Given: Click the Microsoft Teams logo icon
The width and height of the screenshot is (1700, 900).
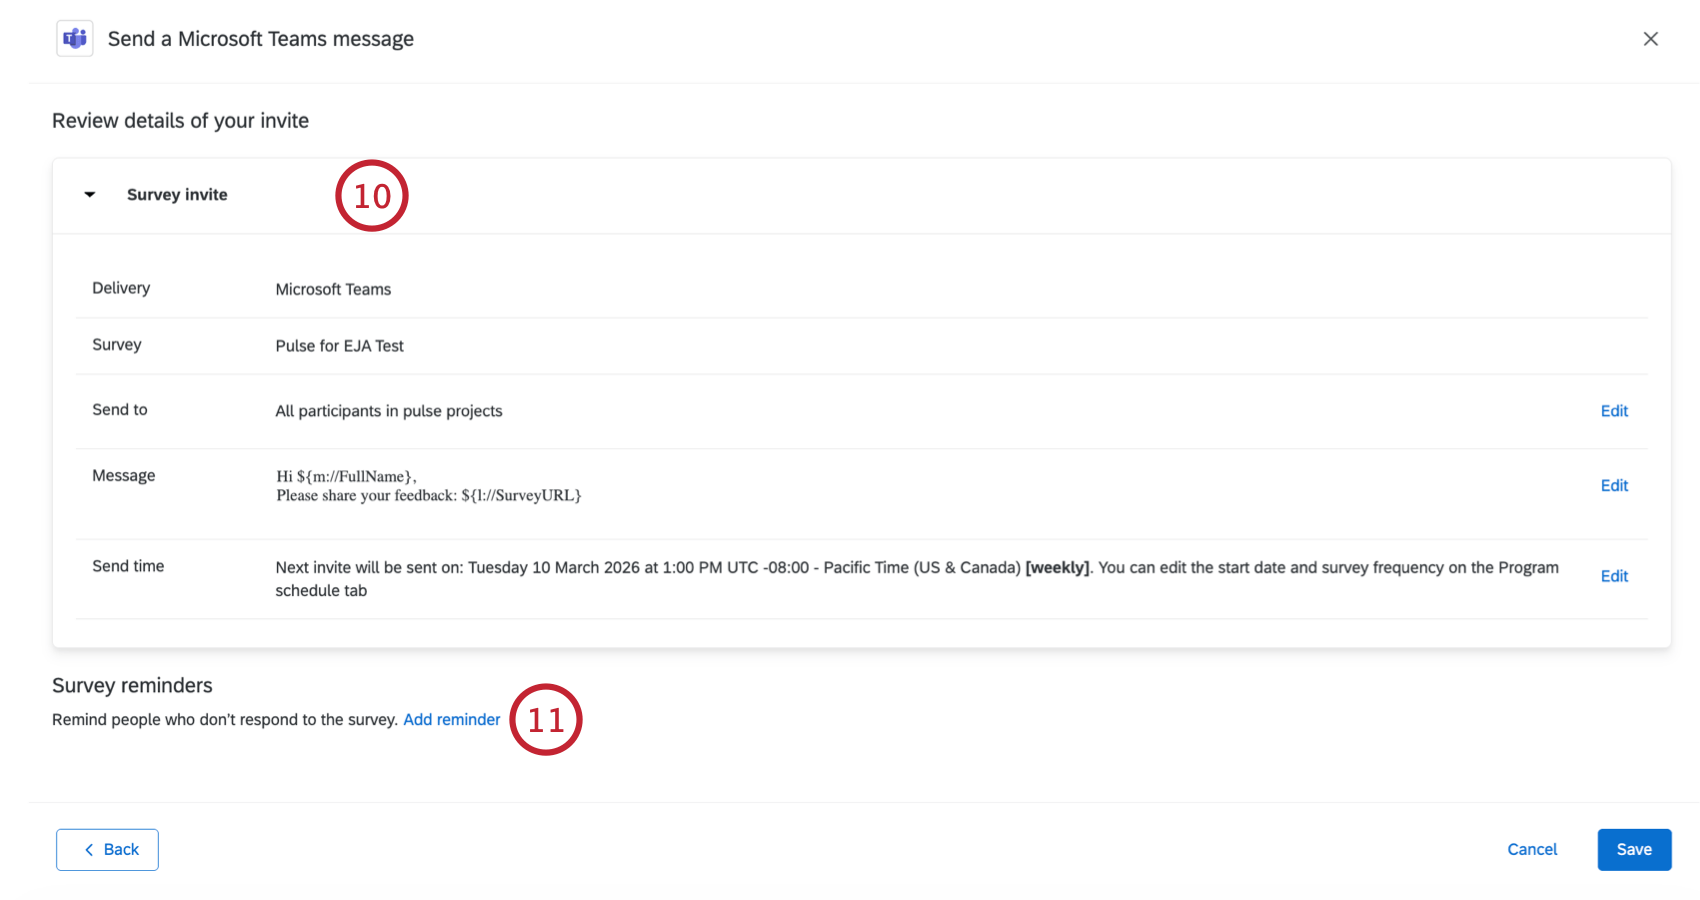Looking at the screenshot, I should point(75,39).
